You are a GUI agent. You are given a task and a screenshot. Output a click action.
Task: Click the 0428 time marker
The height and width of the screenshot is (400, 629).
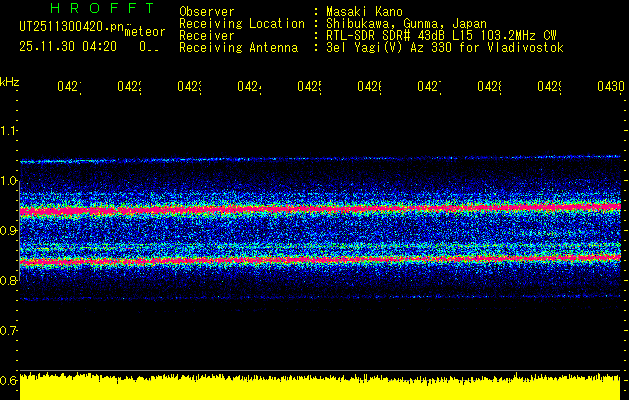click(489, 87)
